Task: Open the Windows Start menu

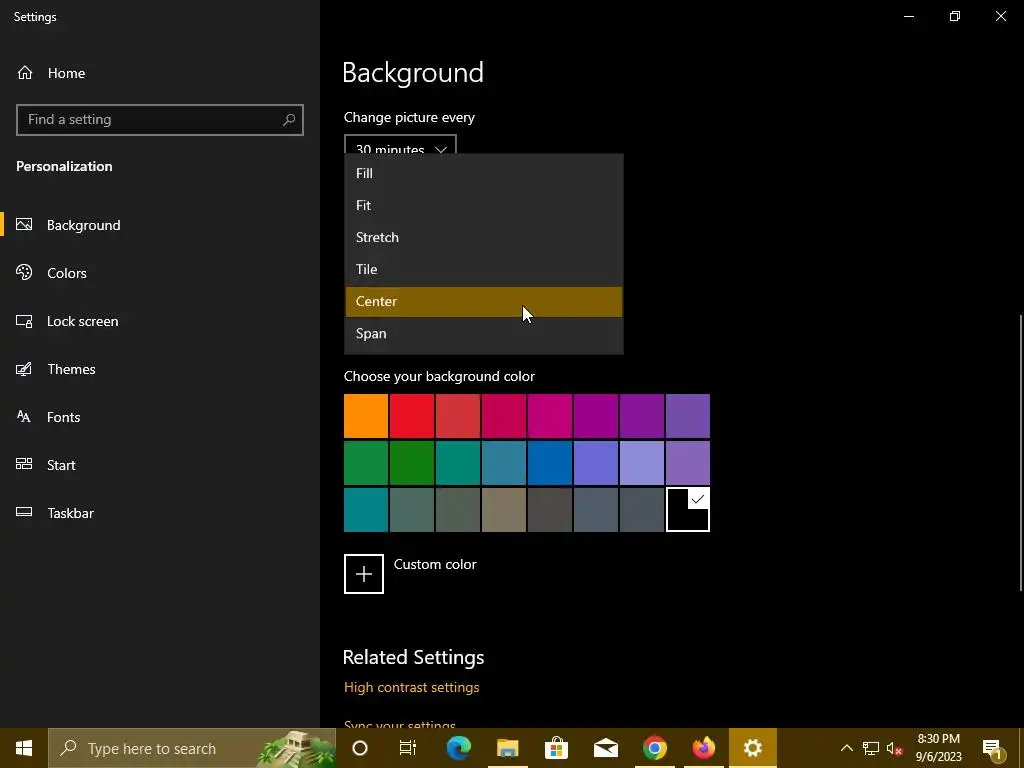Action: click(x=24, y=748)
